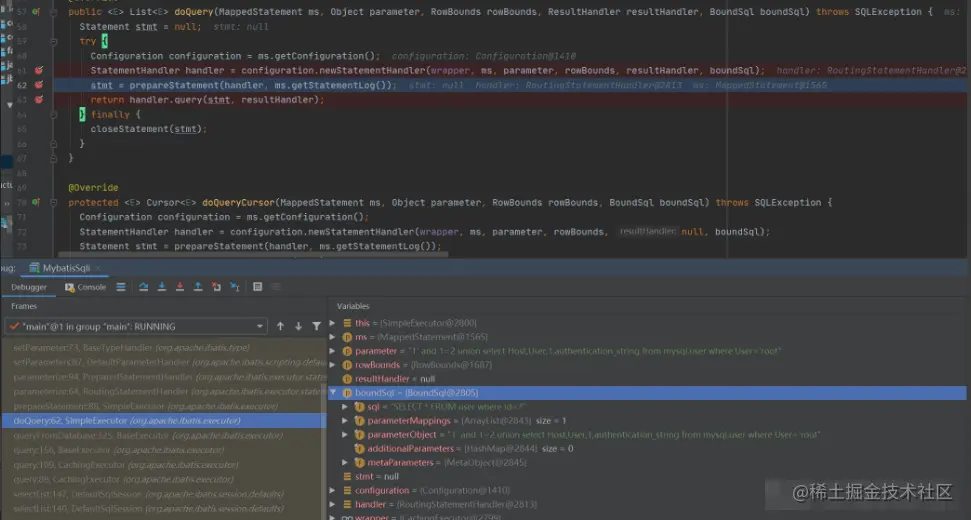Click 'handler.query' on line 63
Screen dimensions: 971x520
(166, 100)
